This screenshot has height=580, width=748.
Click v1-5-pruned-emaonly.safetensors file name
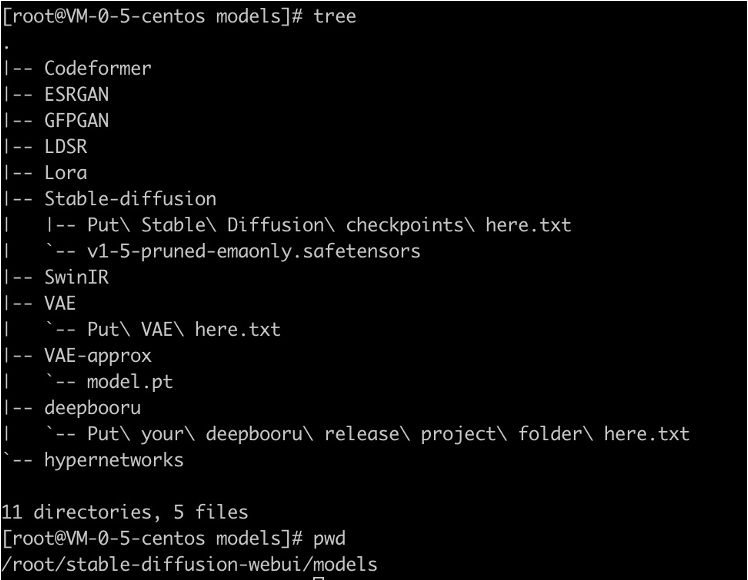254,251
